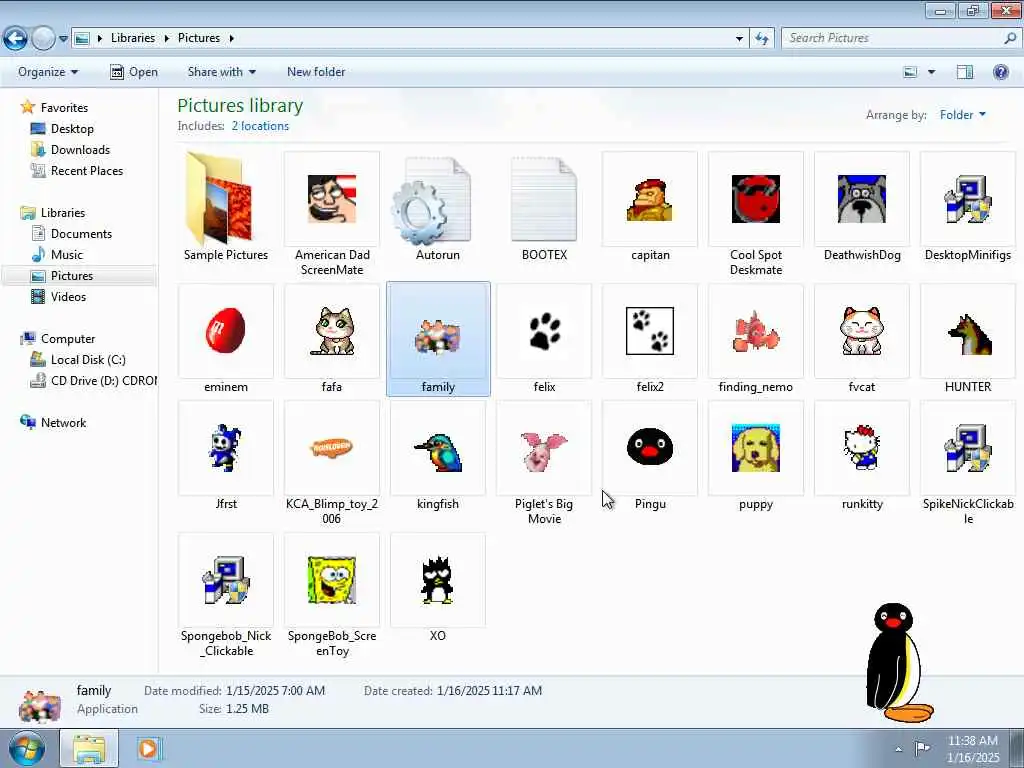Show hidden system tray icons arrow
Screen dimensions: 1024x768
[x=898, y=748]
